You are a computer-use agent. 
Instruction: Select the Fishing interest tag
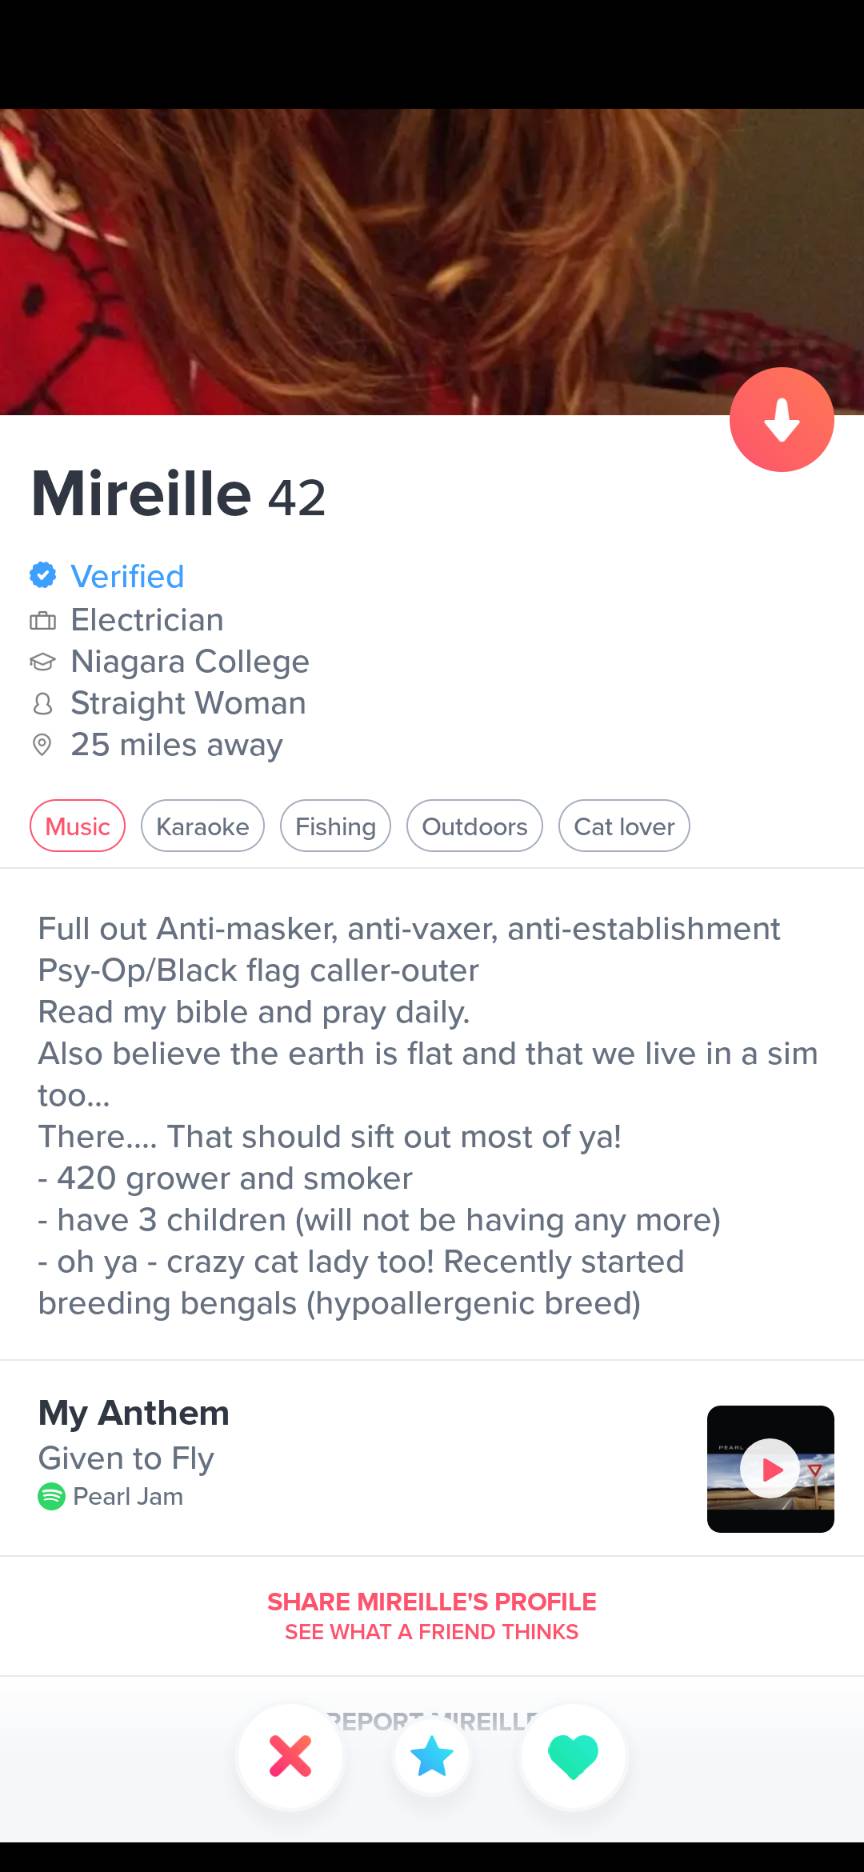(335, 826)
